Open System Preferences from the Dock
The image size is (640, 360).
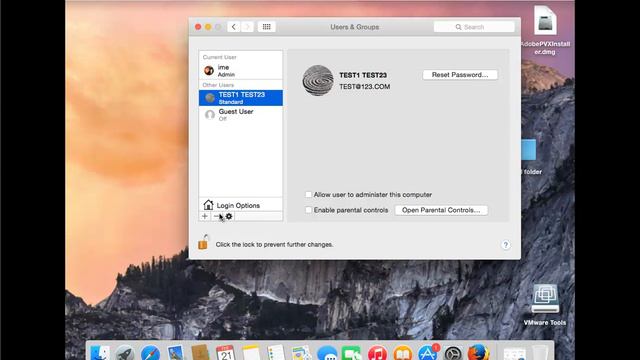point(453,352)
